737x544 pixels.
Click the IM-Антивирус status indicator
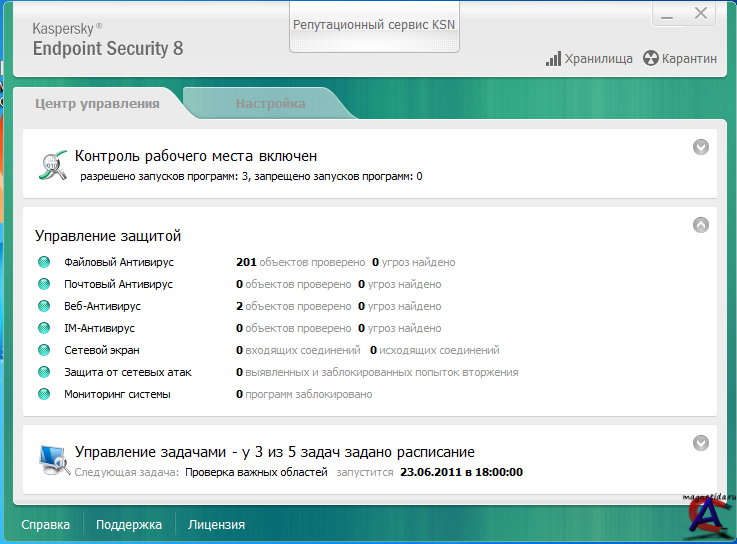tap(44, 329)
